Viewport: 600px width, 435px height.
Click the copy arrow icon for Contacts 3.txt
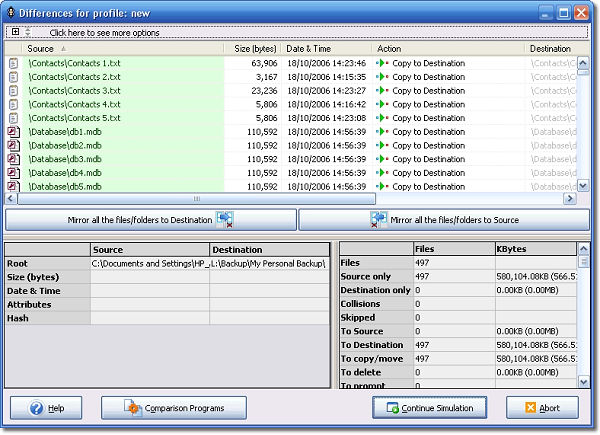coord(383,91)
